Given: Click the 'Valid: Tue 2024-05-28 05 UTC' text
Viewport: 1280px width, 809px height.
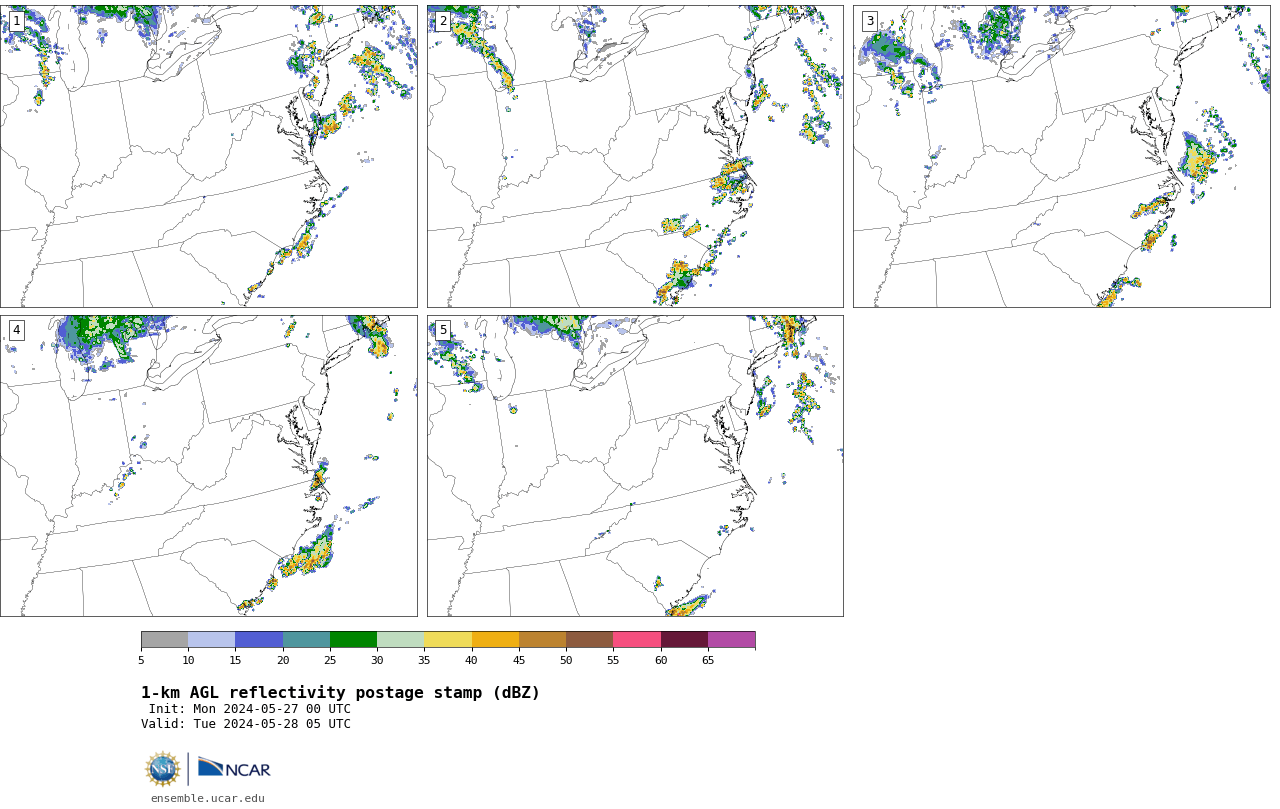Looking at the screenshot, I should [x=246, y=724].
